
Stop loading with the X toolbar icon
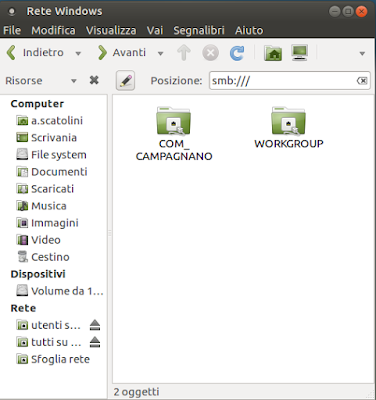(210, 53)
